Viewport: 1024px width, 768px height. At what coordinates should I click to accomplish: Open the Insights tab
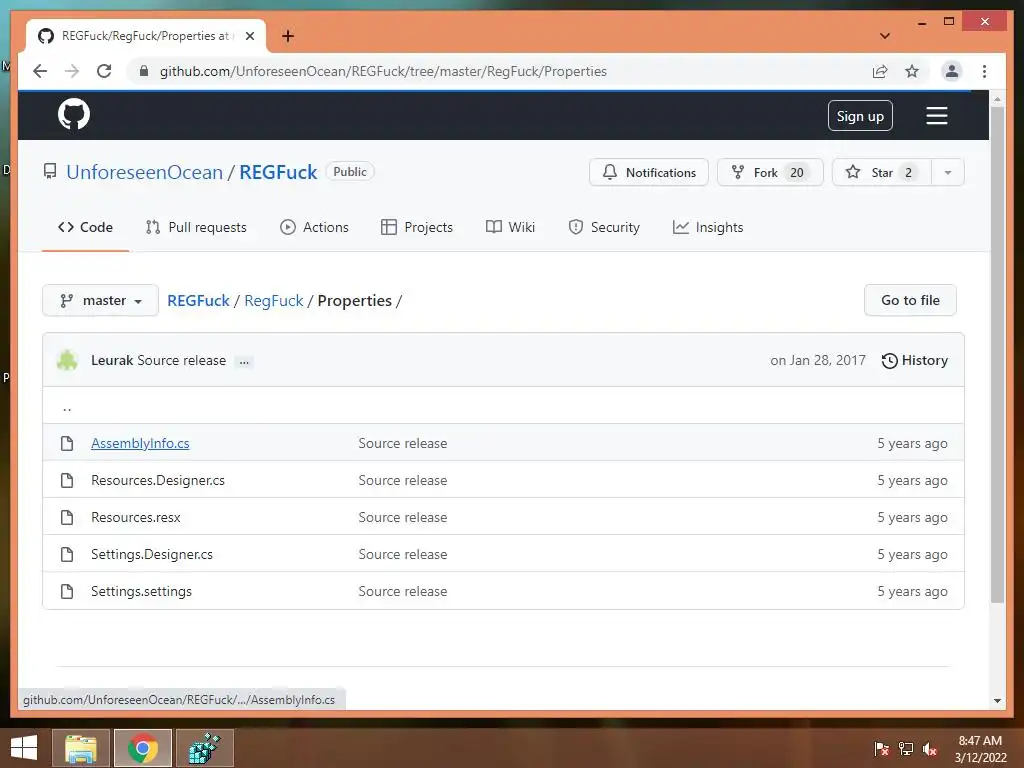708,227
